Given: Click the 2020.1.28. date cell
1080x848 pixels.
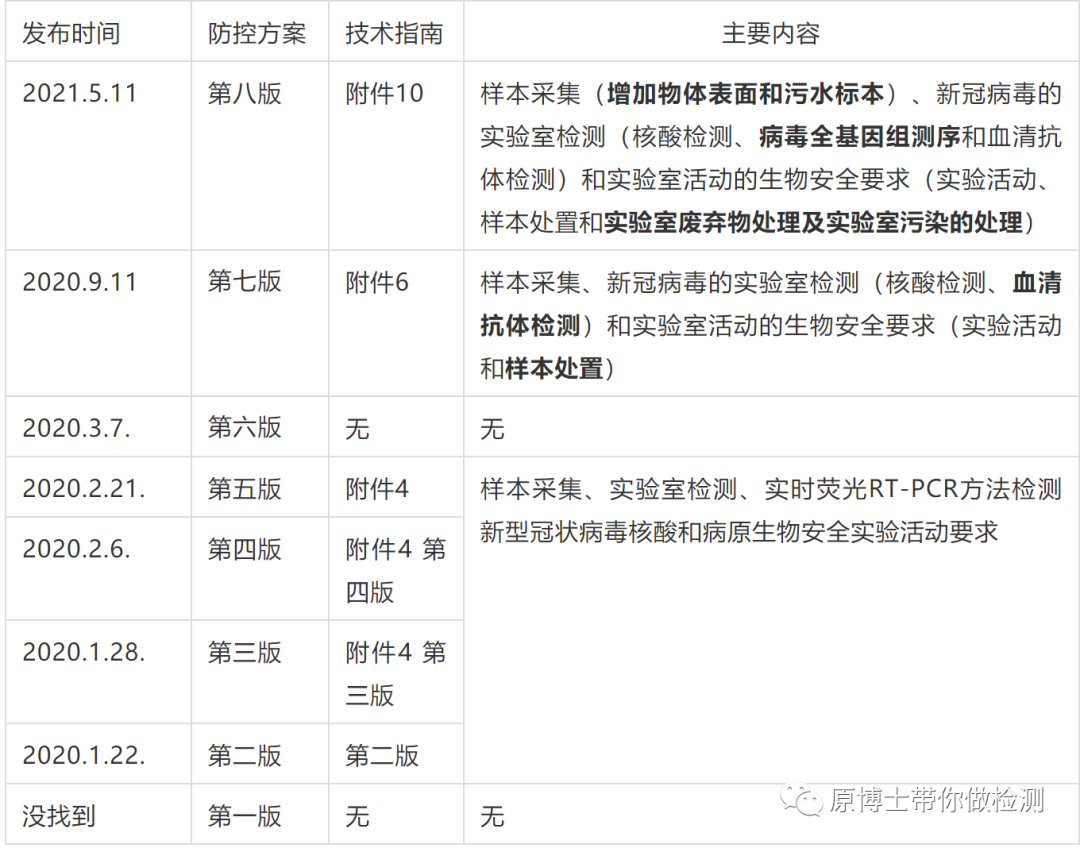Looking at the screenshot, I should [x=84, y=653].
